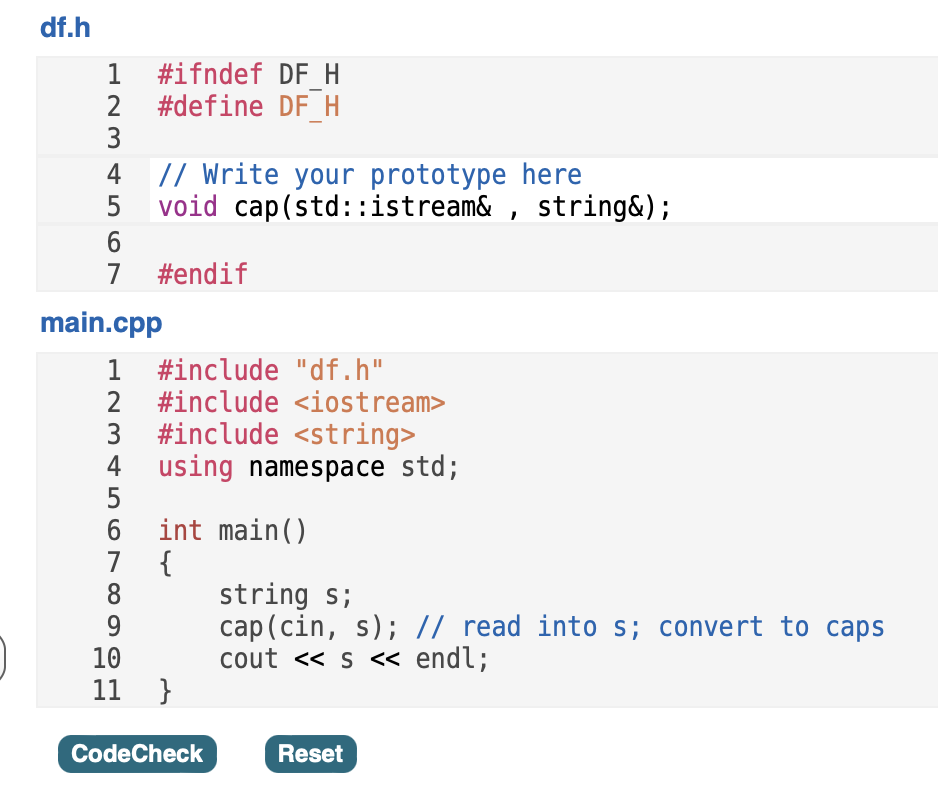Click the CodeCheck button
938x786 pixels.
(x=137, y=754)
